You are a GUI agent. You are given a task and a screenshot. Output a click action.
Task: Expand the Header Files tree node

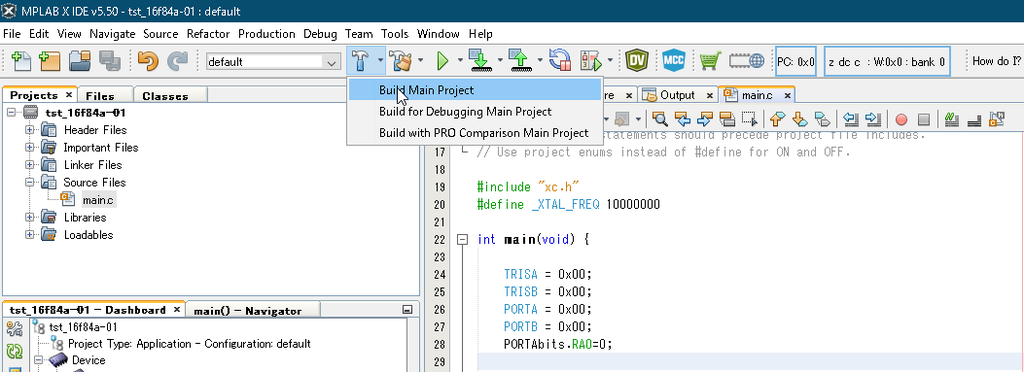pyautogui.click(x=29, y=130)
